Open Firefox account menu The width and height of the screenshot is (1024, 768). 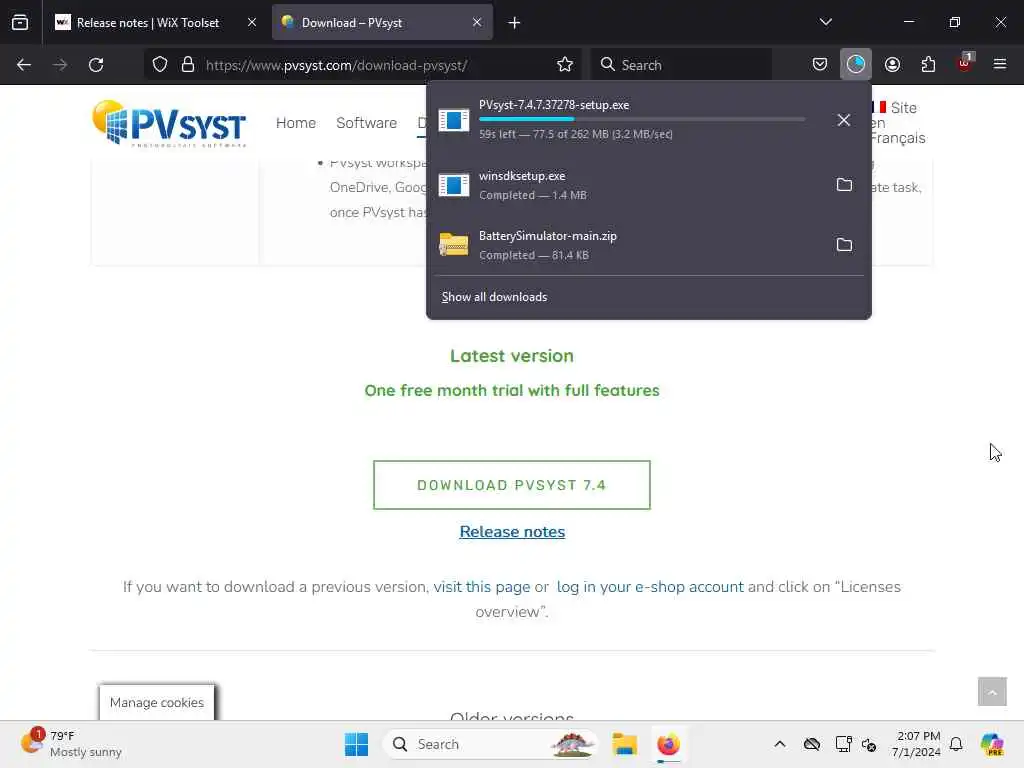(892, 64)
